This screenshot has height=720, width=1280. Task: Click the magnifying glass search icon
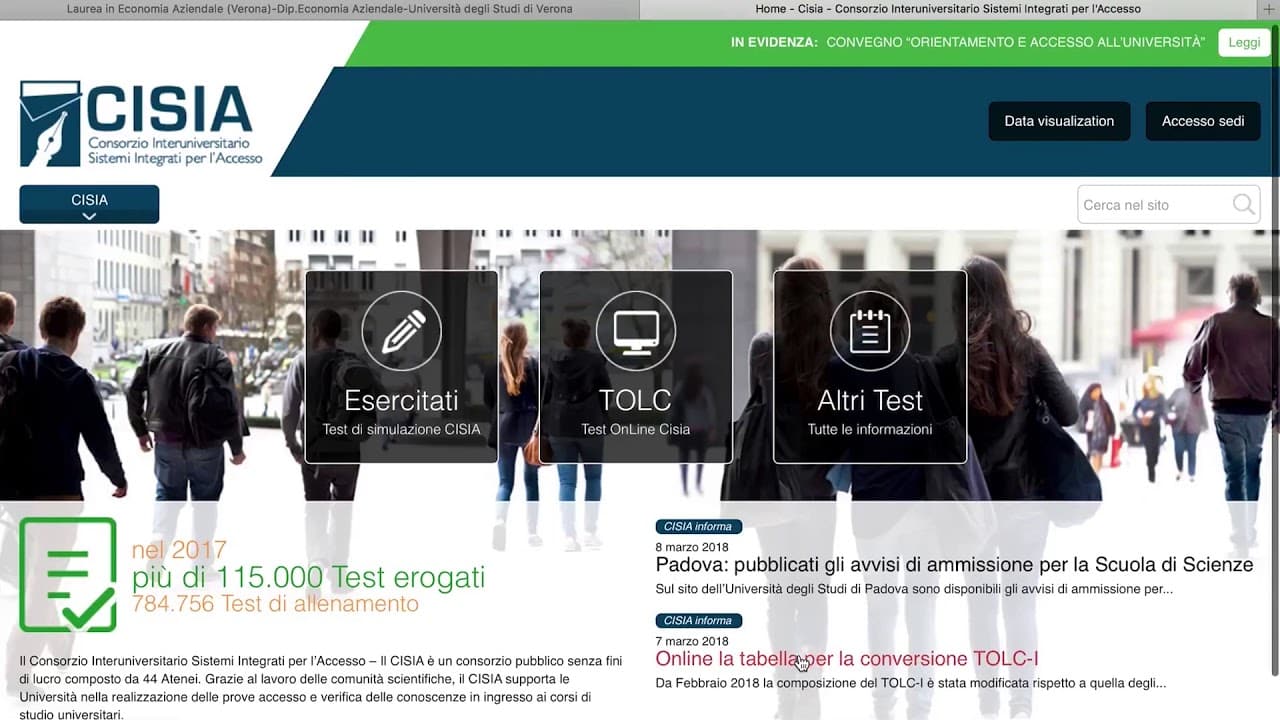point(1243,205)
